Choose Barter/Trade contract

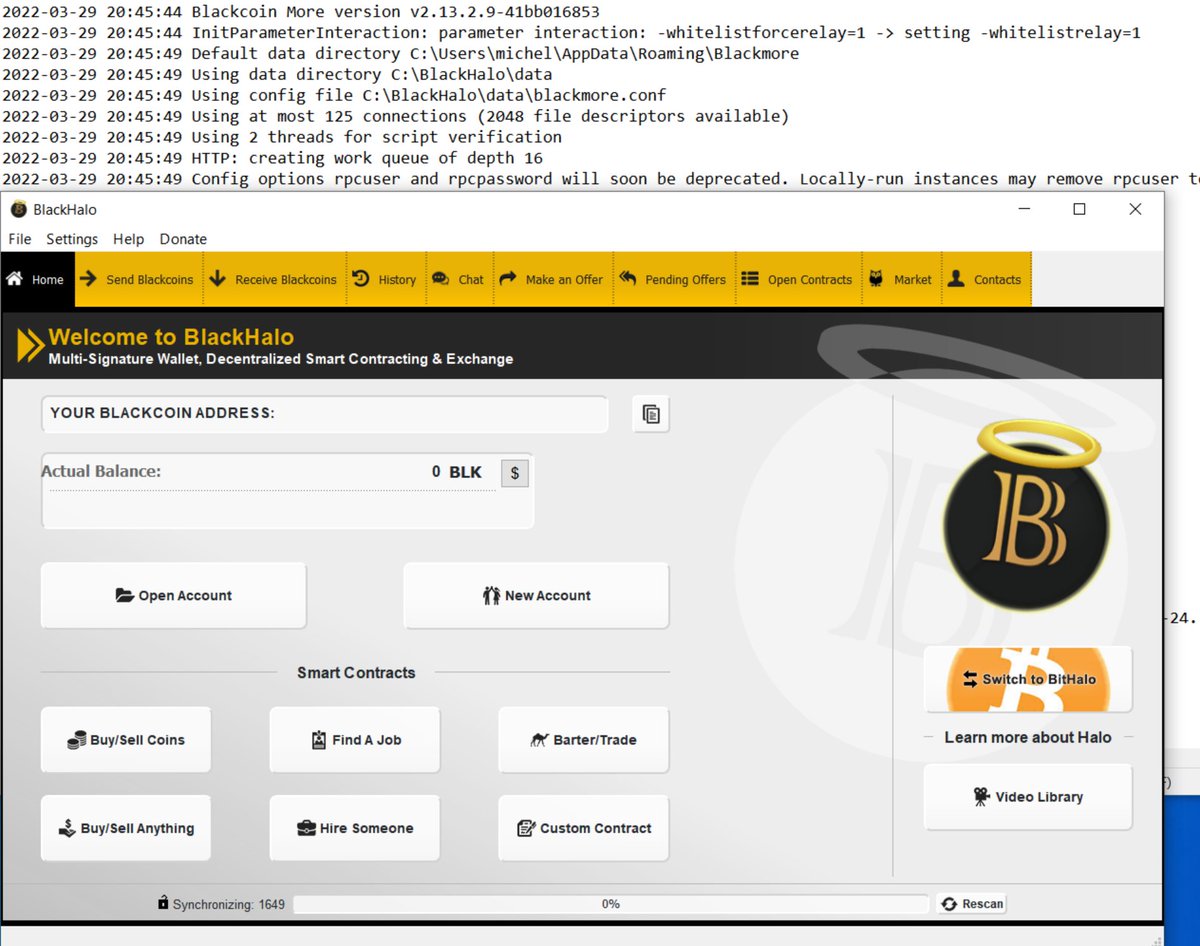pos(584,740)
